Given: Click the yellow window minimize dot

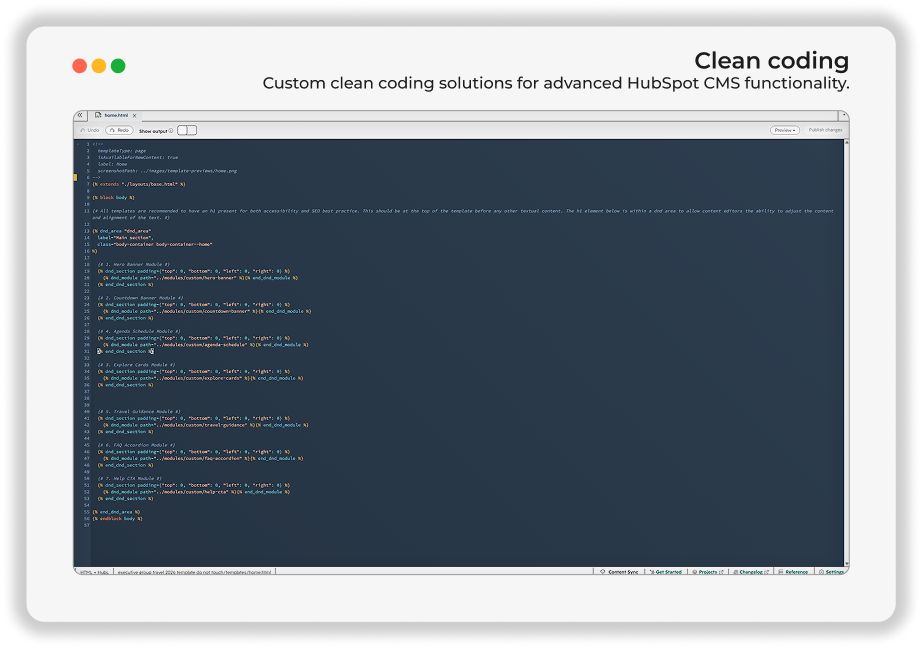Looking at the screenshot, I should 99,66.
